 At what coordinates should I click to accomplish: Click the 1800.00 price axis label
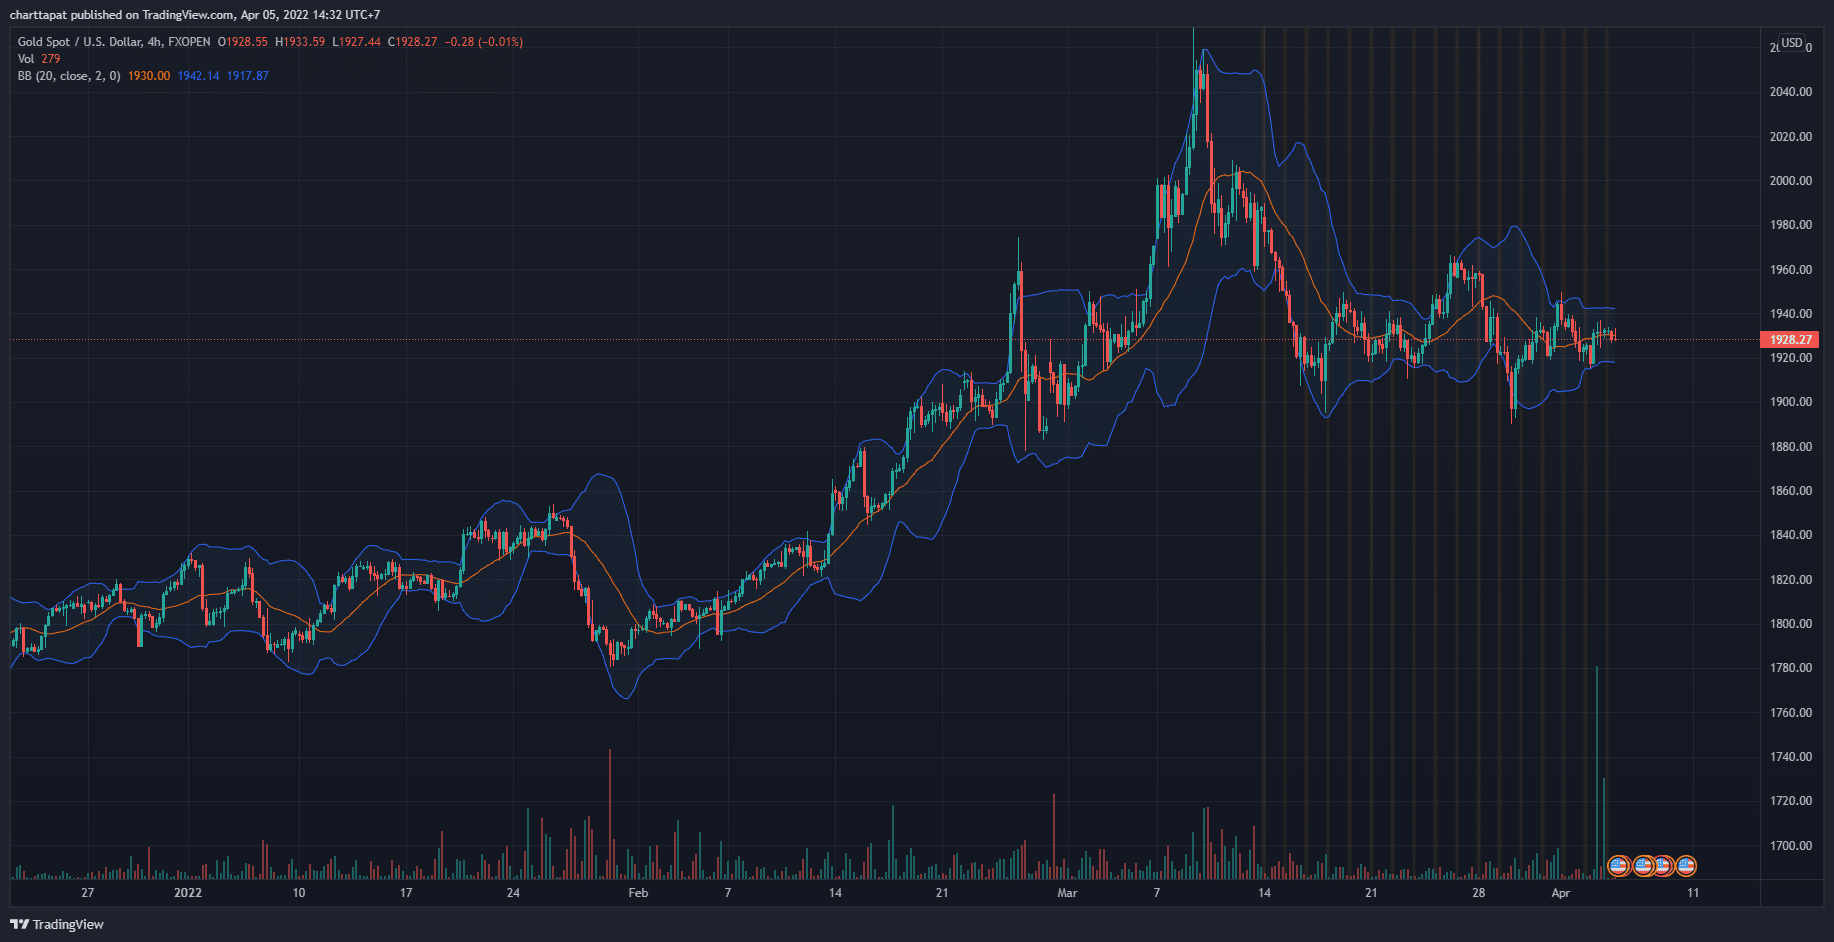[x=1791, y=624]
